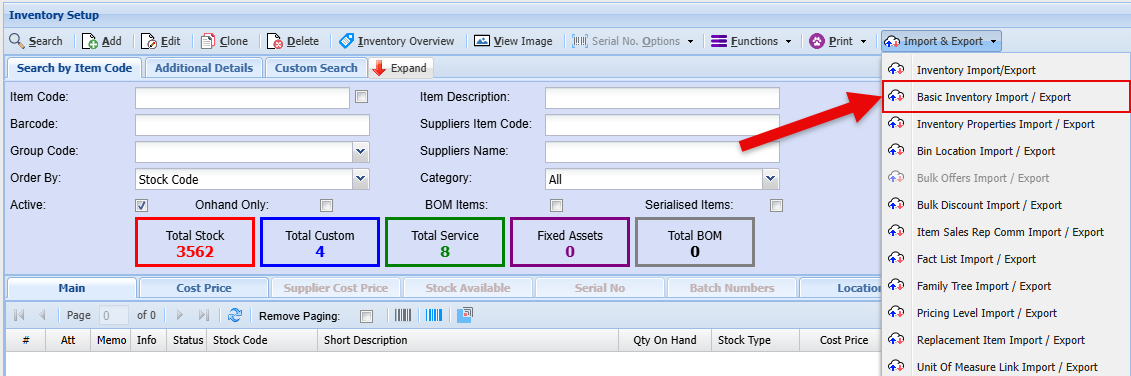Click the Stock Code column header
This screenshot has width=1131, height=376.
click(262, 340)
